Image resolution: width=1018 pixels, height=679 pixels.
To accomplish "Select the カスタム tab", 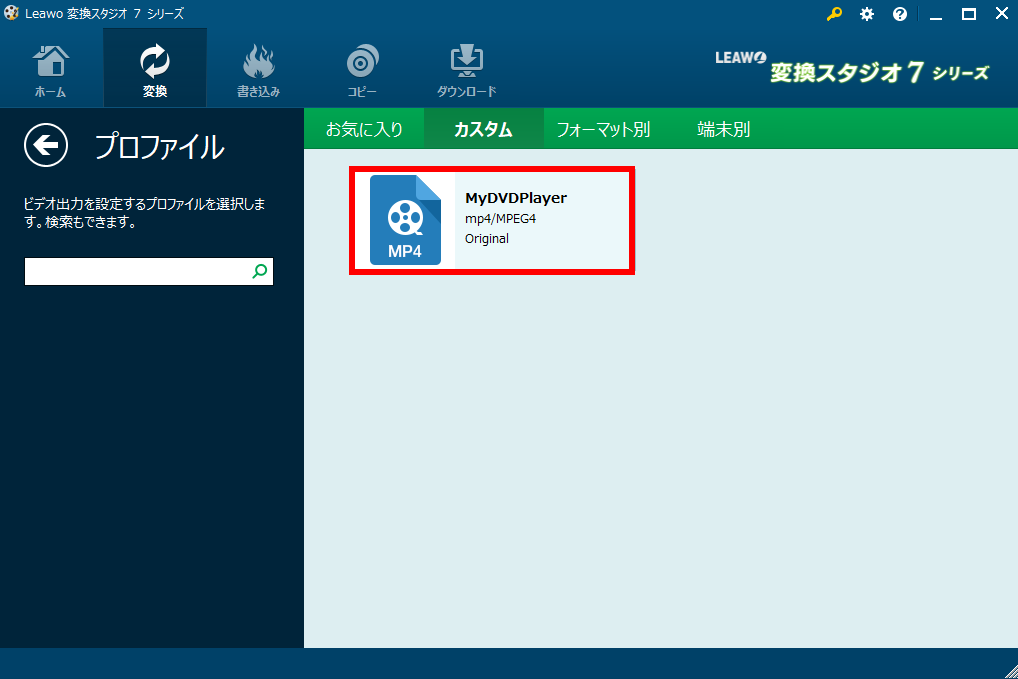I will coord(483,129).
